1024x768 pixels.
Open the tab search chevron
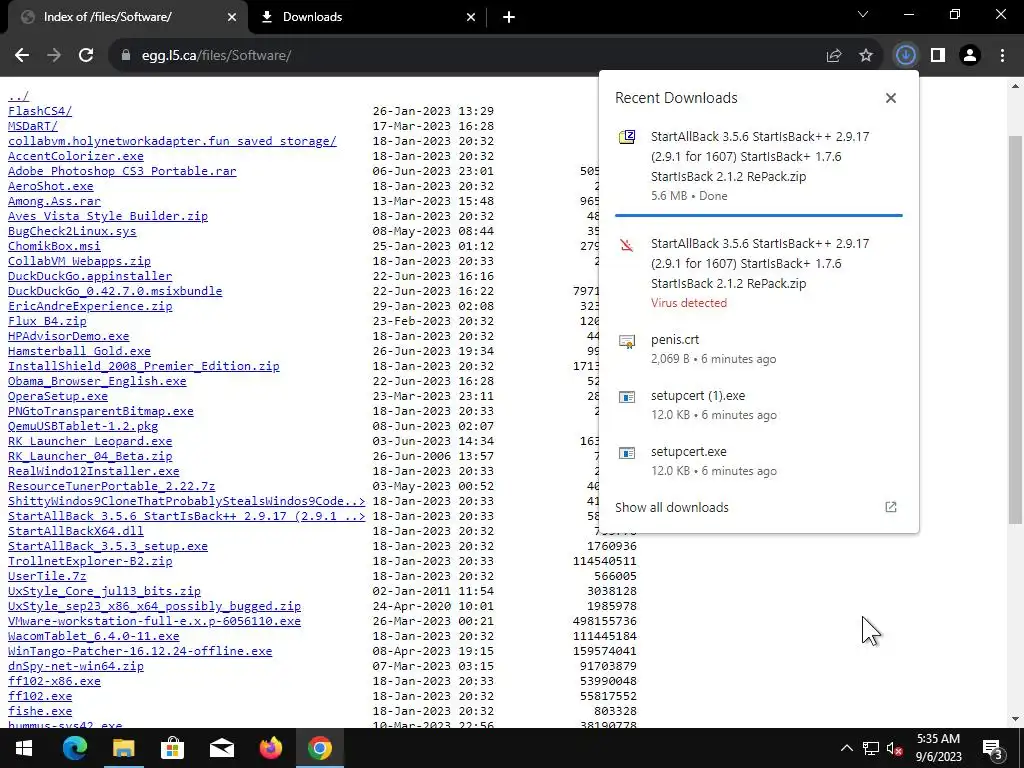pyautogui.click(x=863, y=14)
